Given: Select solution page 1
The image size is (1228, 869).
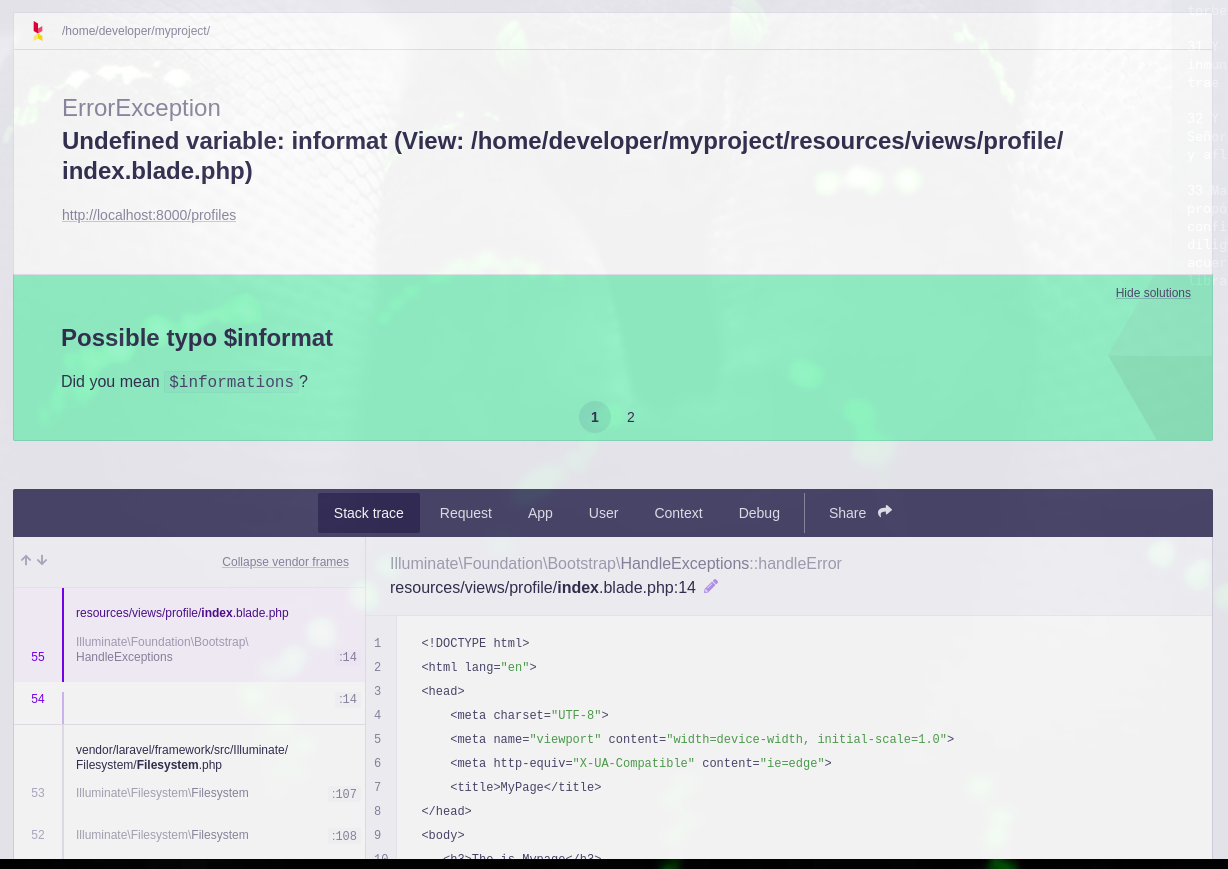Looking at the screenshot, I should (594, 417).
